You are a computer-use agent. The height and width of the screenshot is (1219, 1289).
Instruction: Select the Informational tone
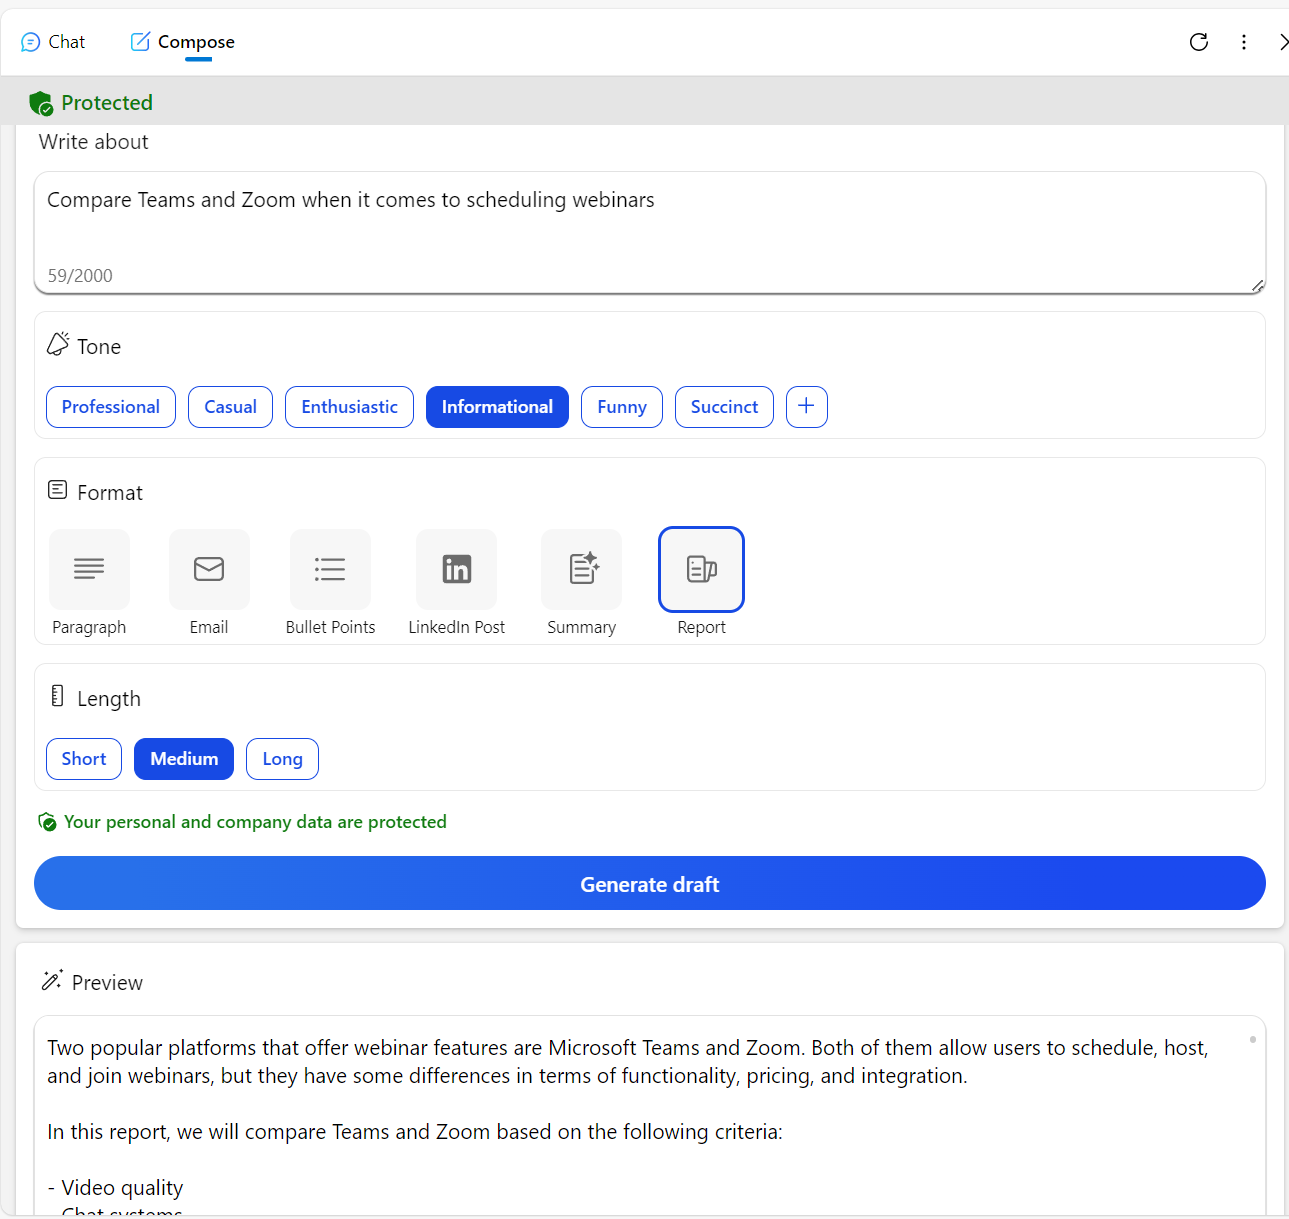click(x=497, y=407)
